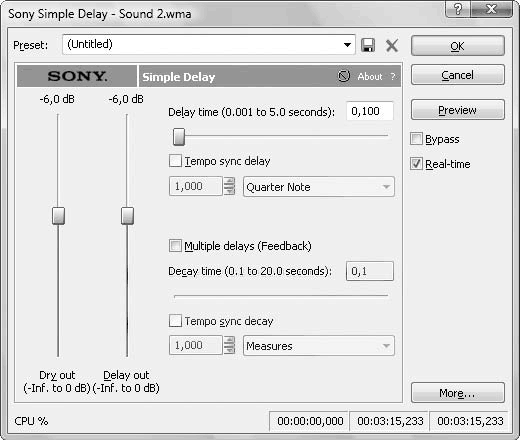Viewport: 520px width, 440px height.
Task: Adjust tempo sync decay spinner arrows
Action: pos(229,345)
